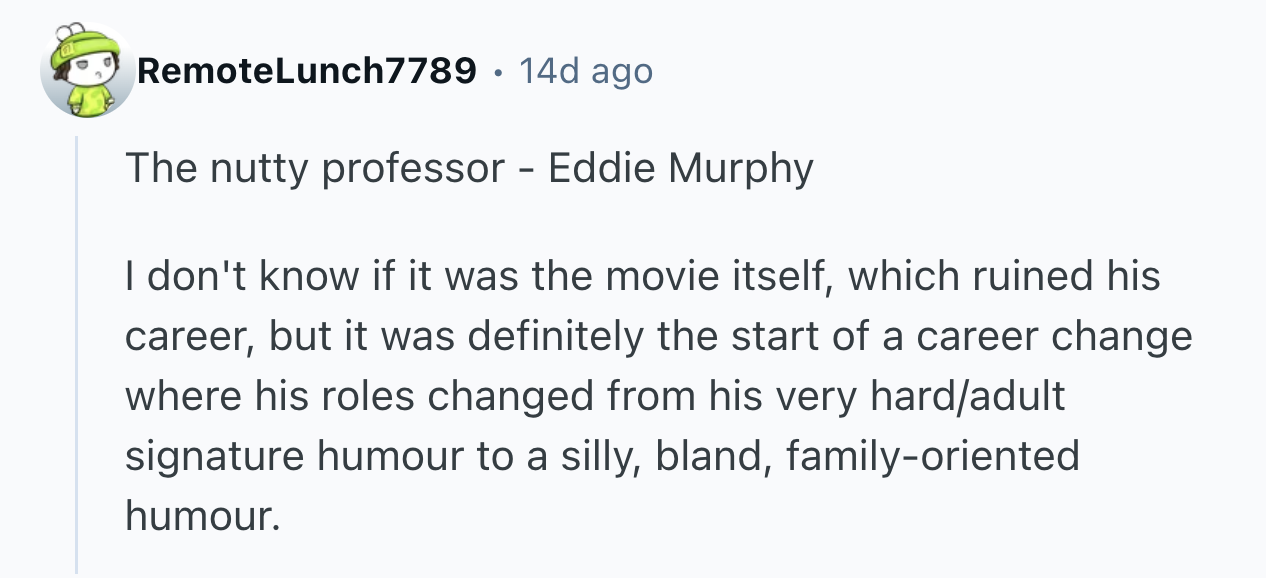Open the RemoteLunch7789 user profile link
The image size is (1266, 578).
point(307,71)
